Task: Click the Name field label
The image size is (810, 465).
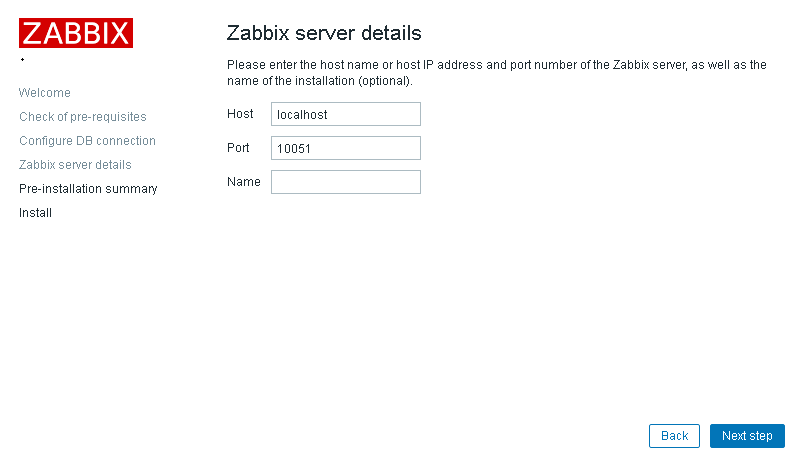Action: click(x=243, y=182)
